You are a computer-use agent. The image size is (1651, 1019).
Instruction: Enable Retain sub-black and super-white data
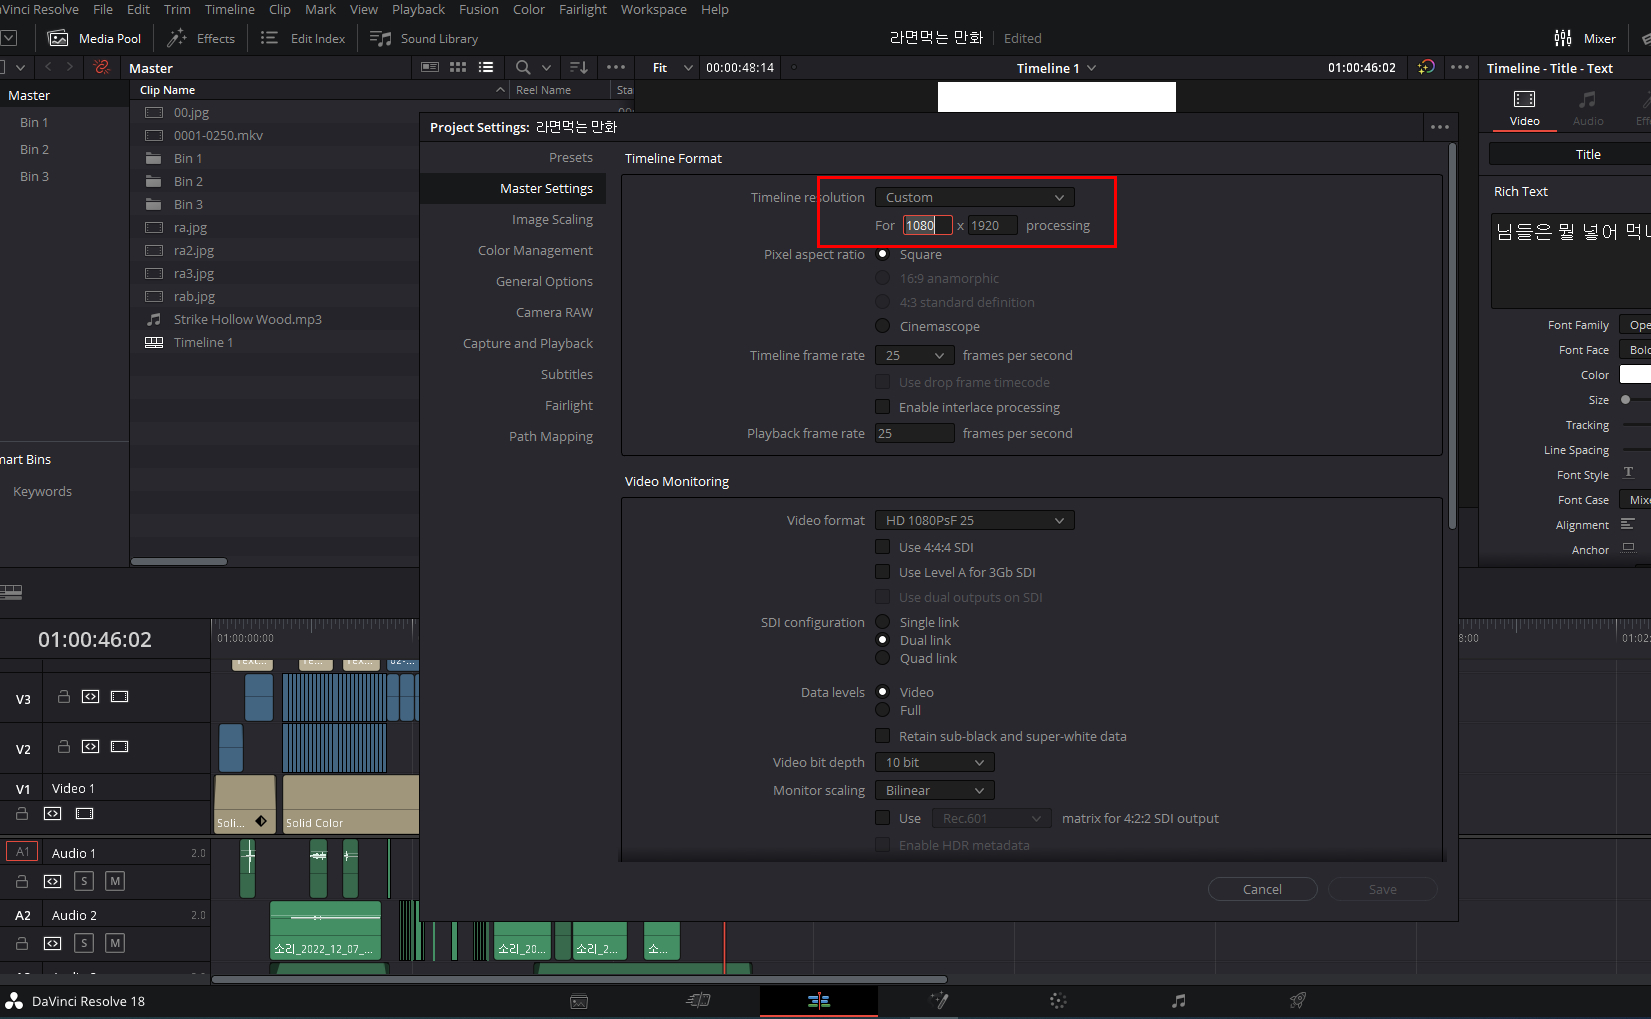tap(882, 736)
